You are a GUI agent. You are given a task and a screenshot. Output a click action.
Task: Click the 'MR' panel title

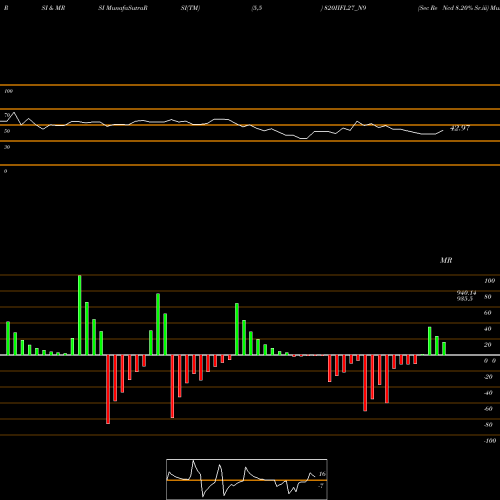(446, 260)
